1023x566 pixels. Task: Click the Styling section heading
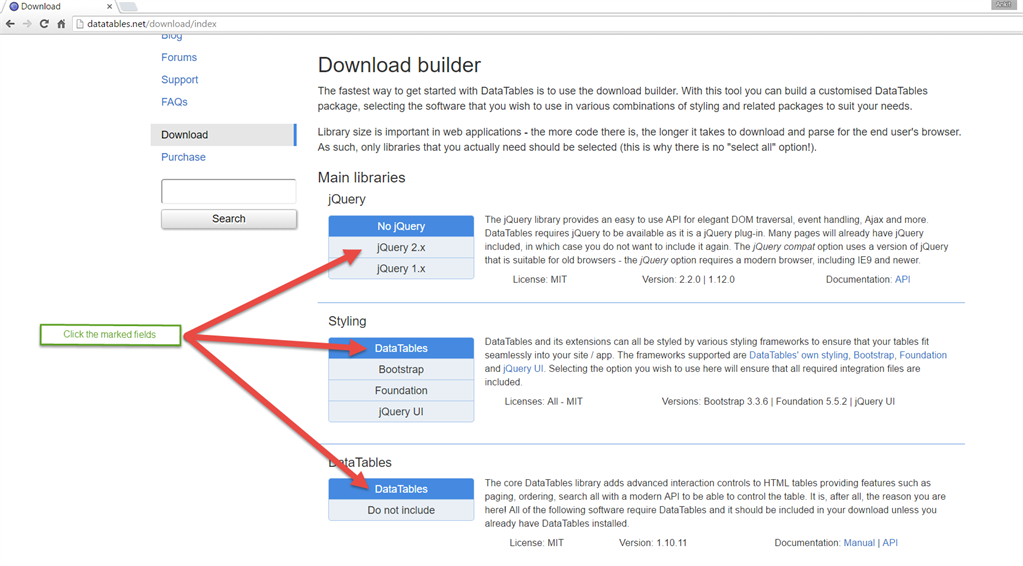click(347, 321)
